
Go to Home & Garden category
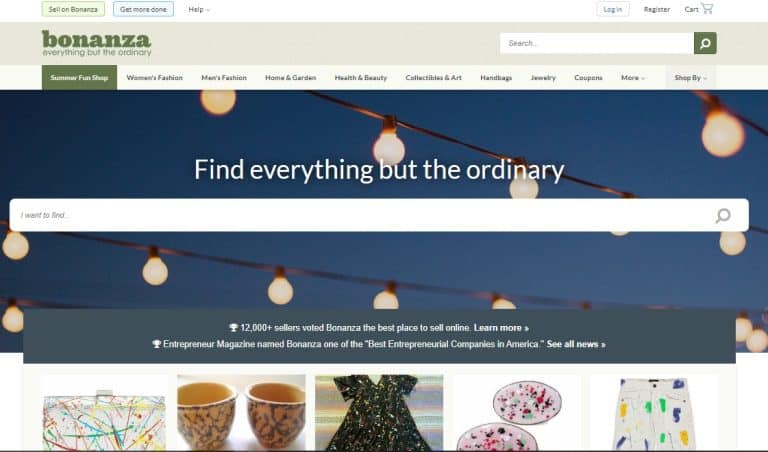pos(290,77)
